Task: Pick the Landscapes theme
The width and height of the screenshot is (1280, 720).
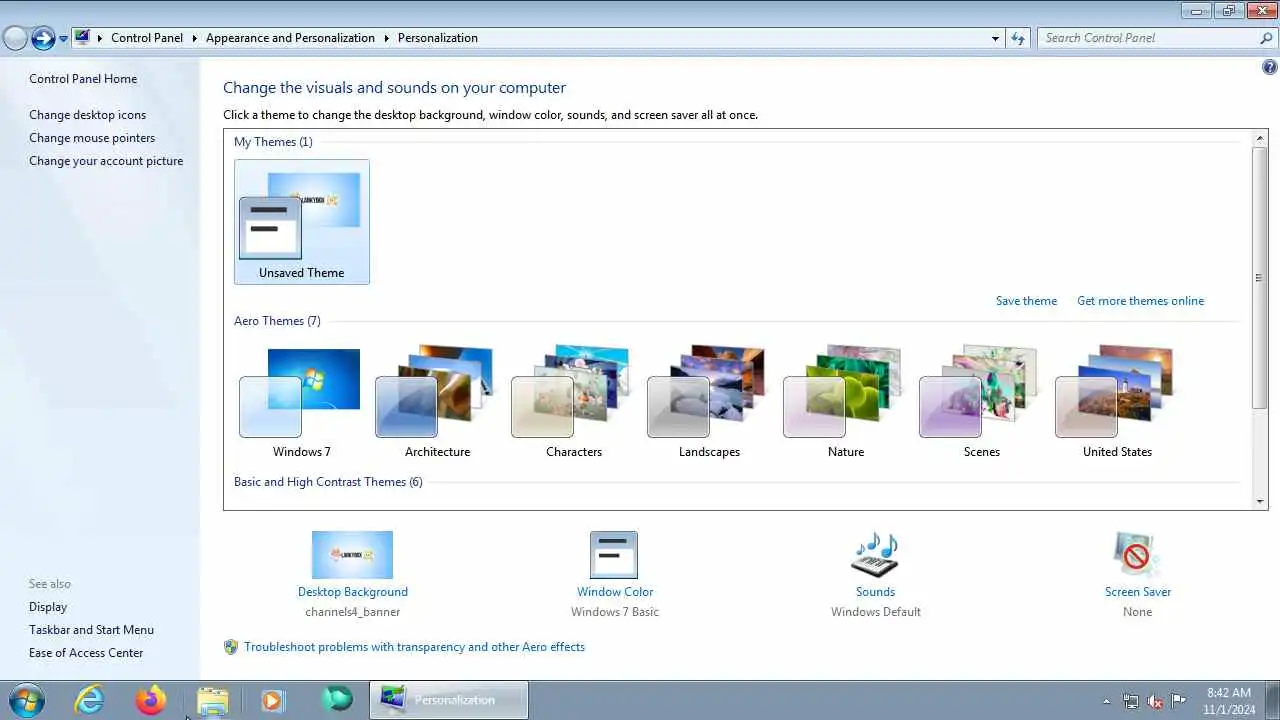Action: tap(709, 401)
